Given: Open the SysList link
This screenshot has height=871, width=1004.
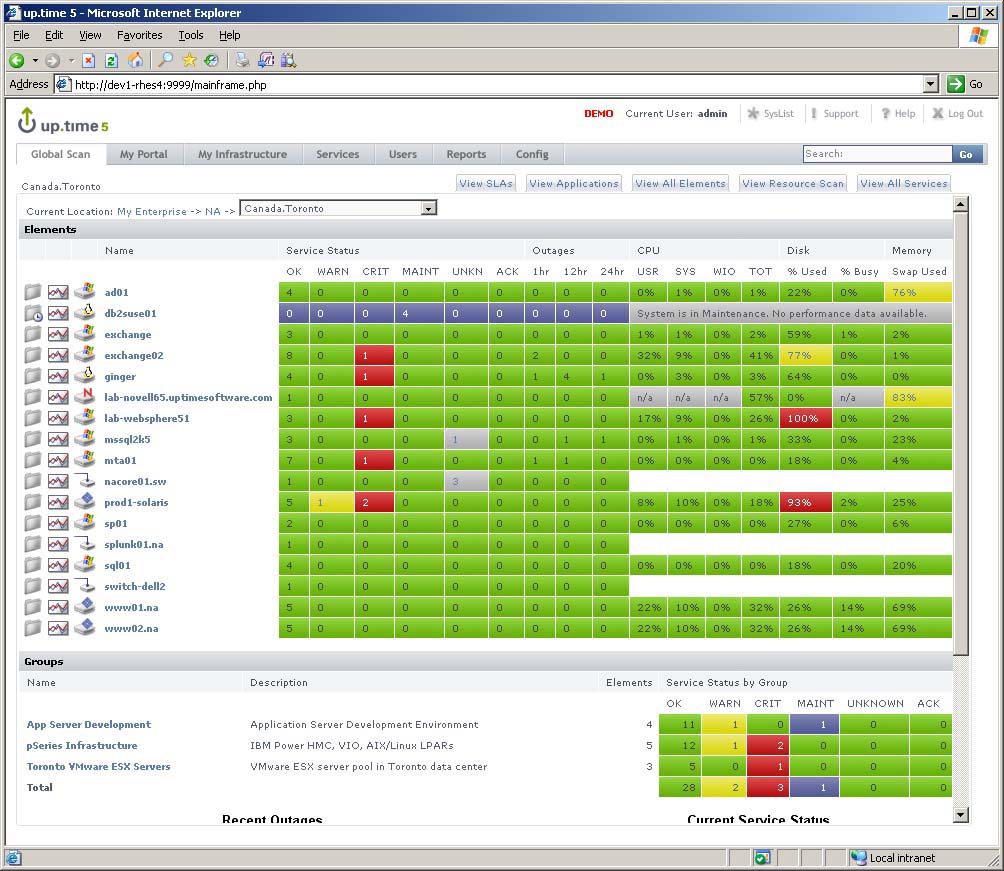Looking at the screenshot, I should 772,113.
